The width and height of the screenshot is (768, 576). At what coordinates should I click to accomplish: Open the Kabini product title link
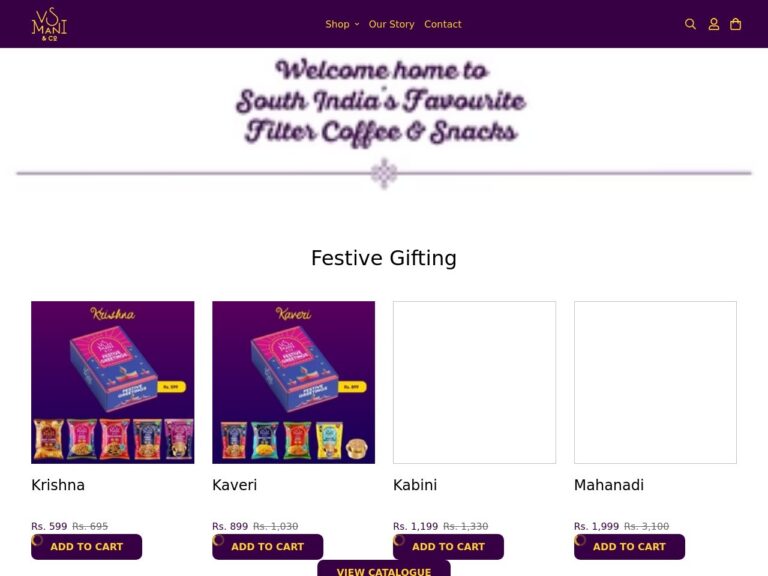(415, 485)
